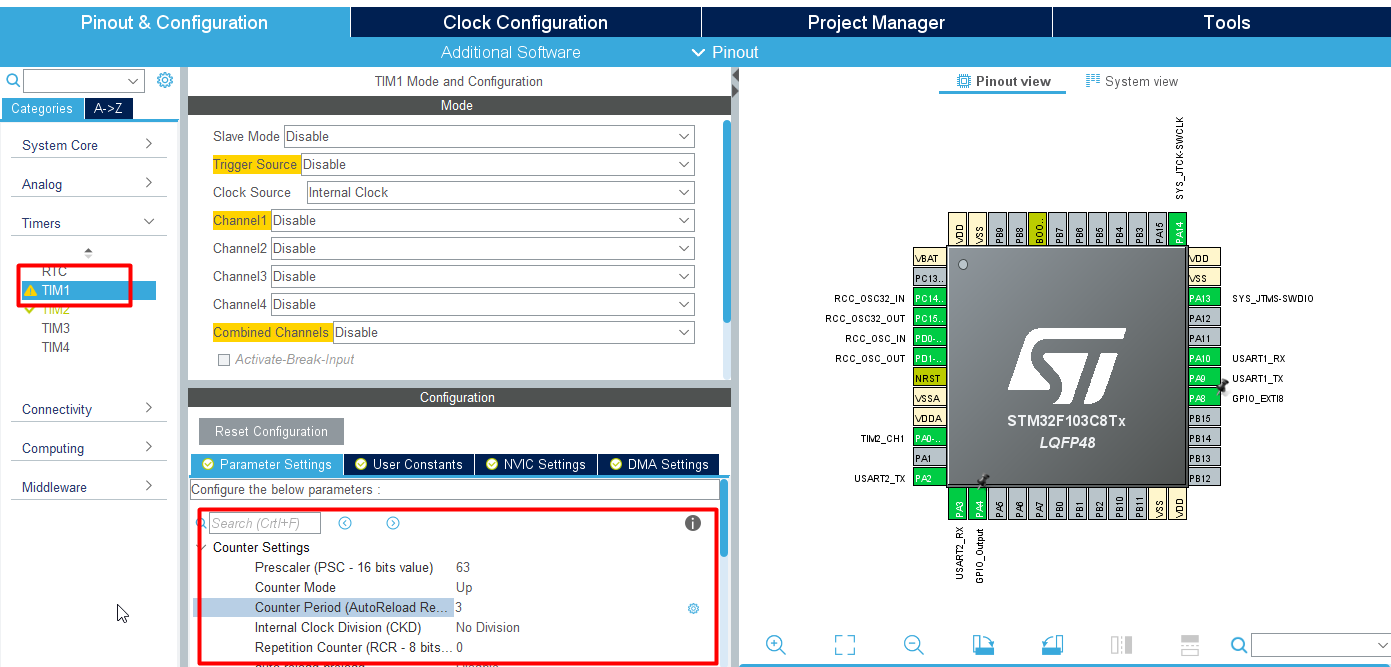The width and height of the screenshot is (1391, 667).
Task: Open the User Constants tab
Action: pyautogui.click(x=408, y=464)
